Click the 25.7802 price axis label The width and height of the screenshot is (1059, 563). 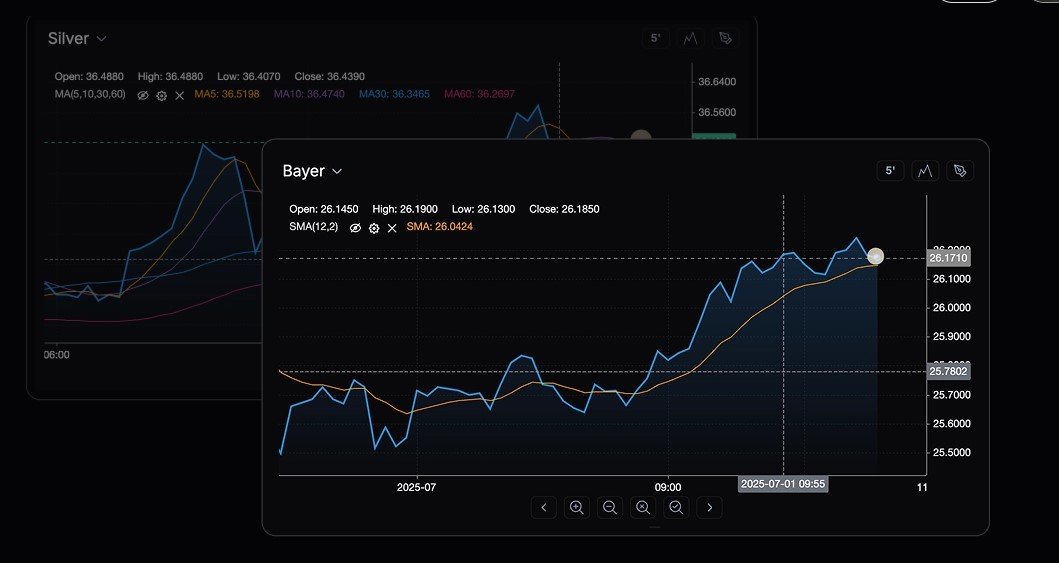click(x=948, y=371)
